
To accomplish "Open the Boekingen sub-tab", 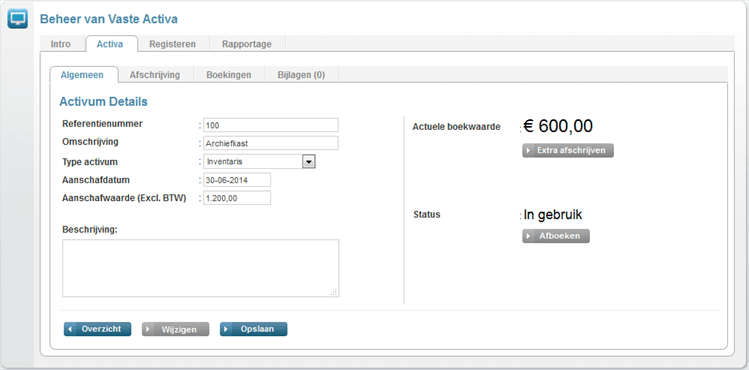I will click(229, 75).
